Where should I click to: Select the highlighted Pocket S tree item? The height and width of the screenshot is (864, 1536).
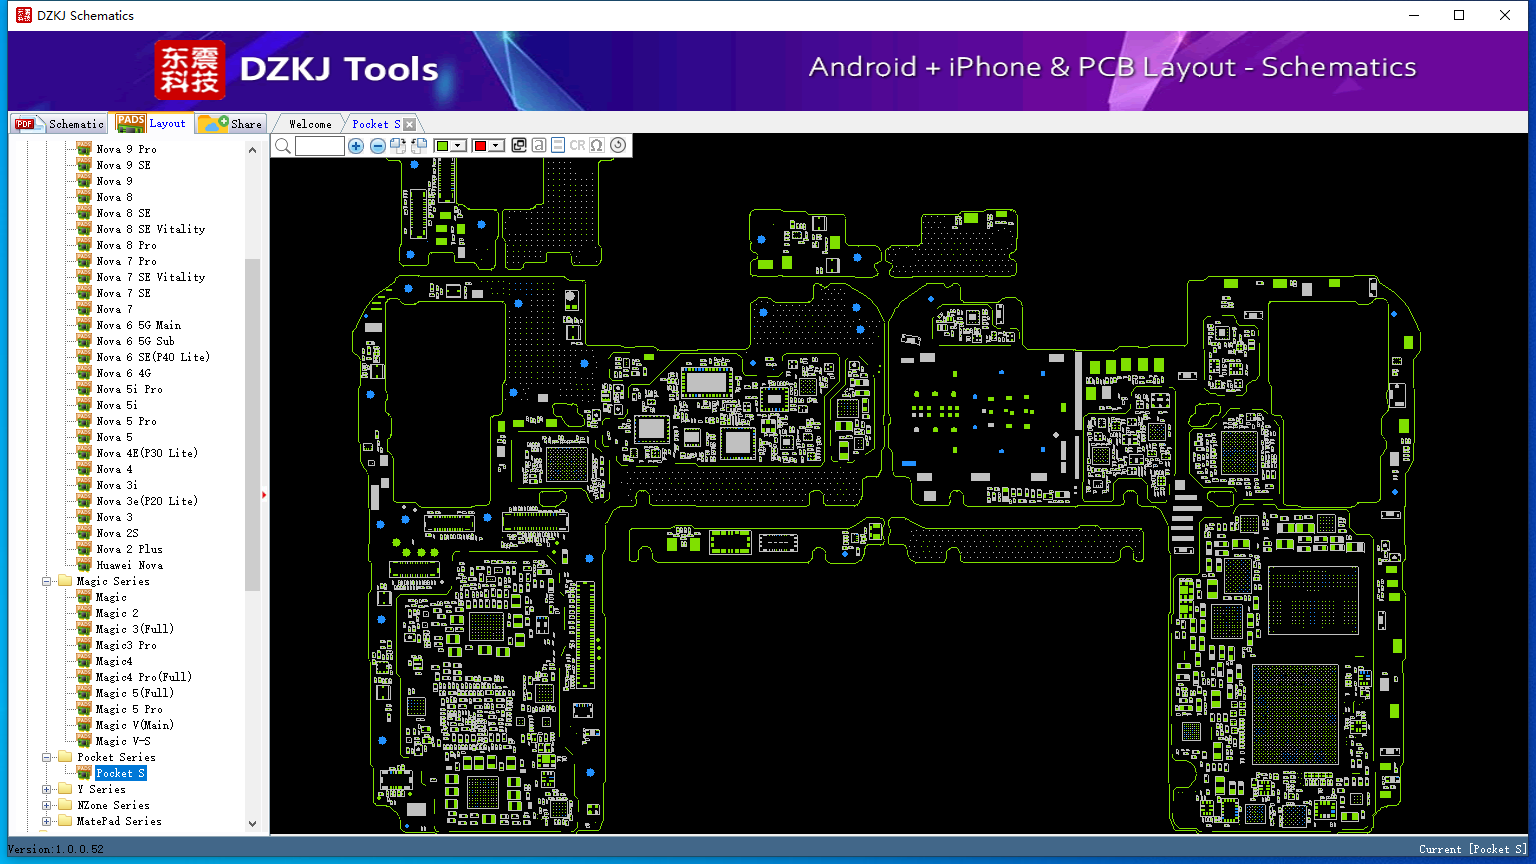click(x=121, y=773)
